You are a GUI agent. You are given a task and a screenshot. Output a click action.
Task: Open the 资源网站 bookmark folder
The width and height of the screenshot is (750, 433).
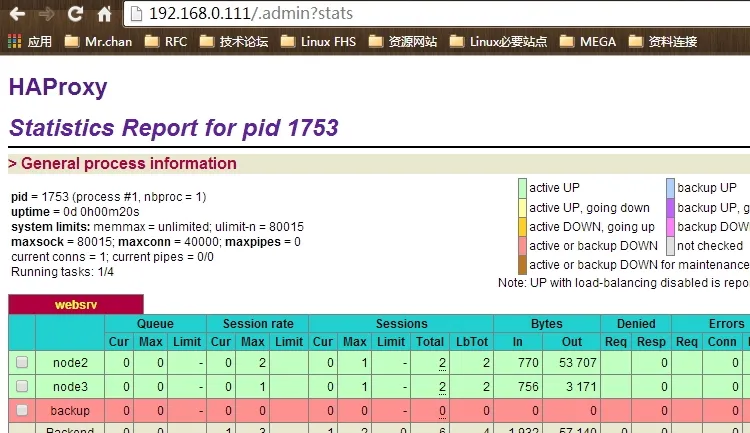[x=402, y=42]
